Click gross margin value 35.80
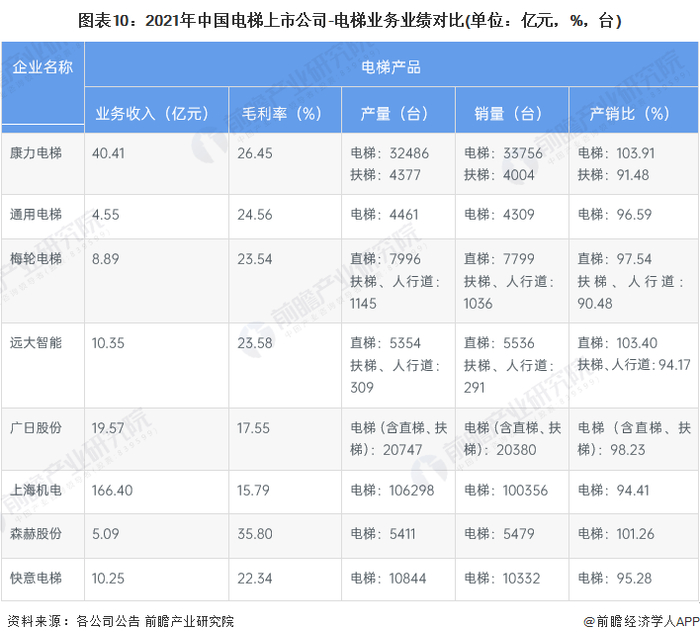Screen dimensions: 700x642 (254, 534)
